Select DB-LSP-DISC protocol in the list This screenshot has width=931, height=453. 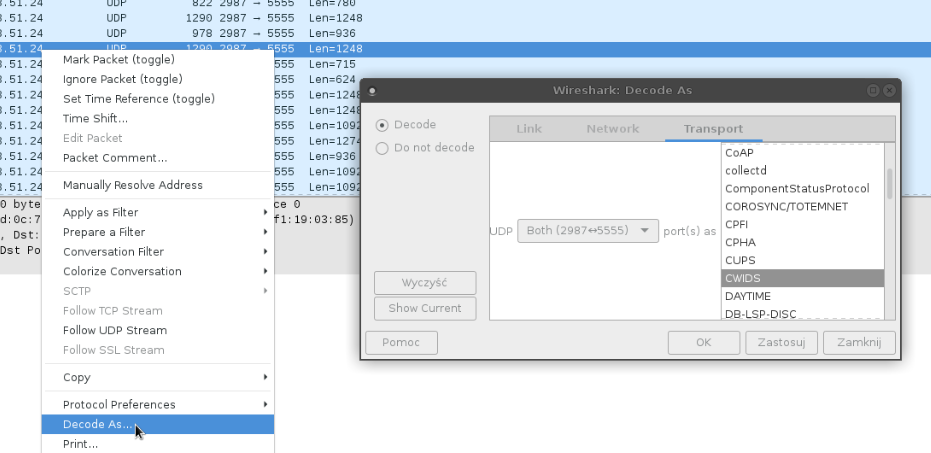802,313
